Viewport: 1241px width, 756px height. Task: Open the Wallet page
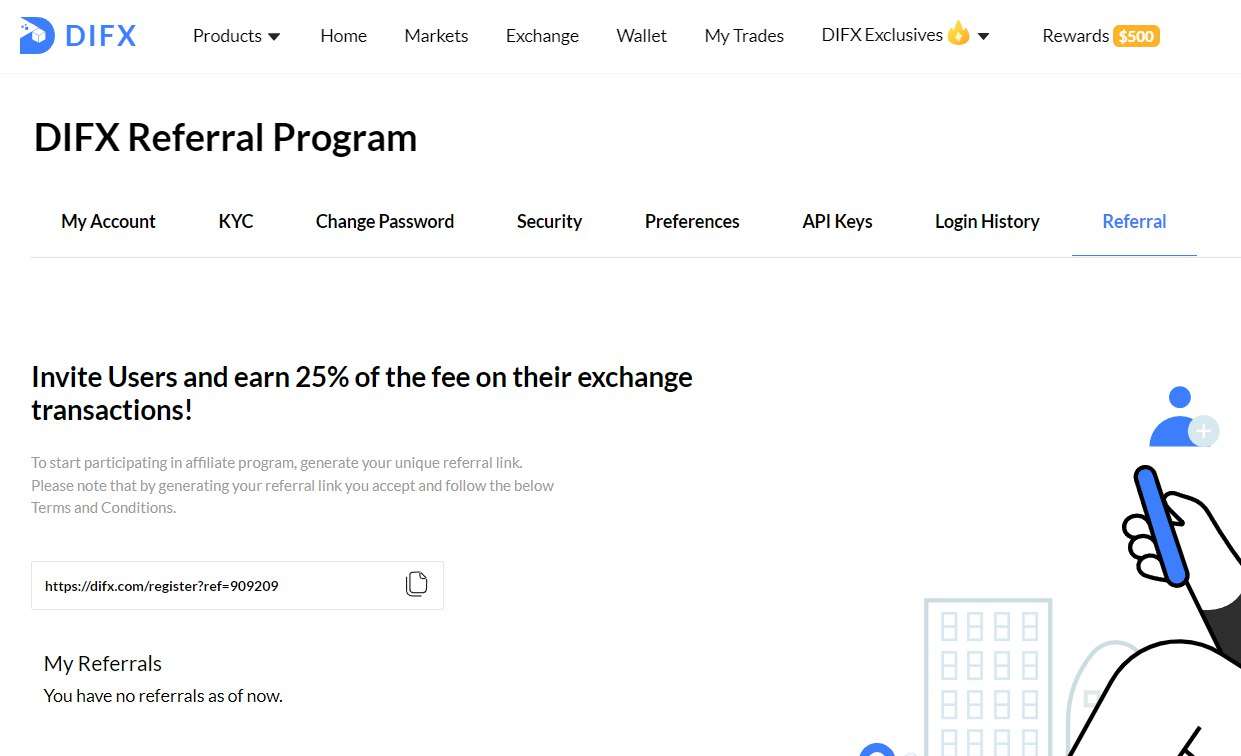point(641,36)
